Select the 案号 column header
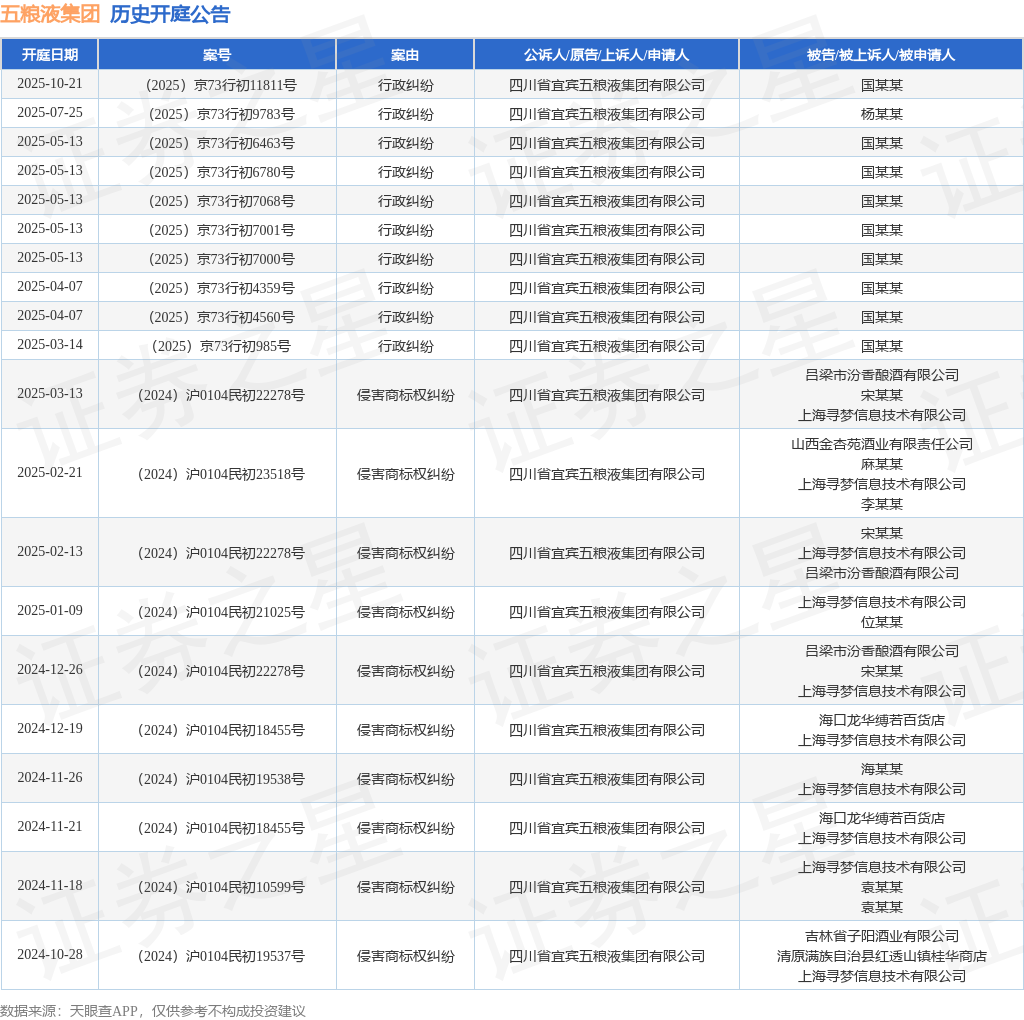 tap(217, 55)
